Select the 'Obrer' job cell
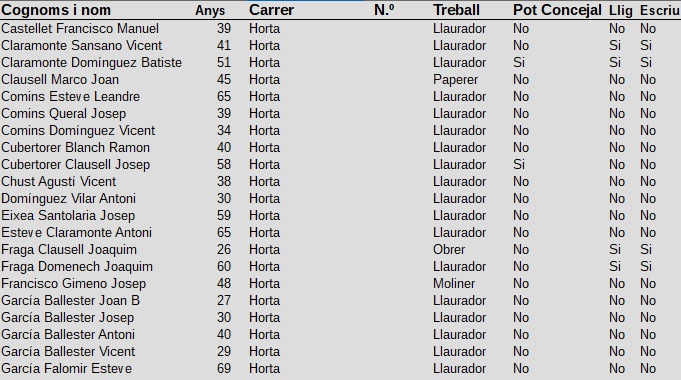The image size is (681, 380). pyautogui.click(x=449, y=250)
